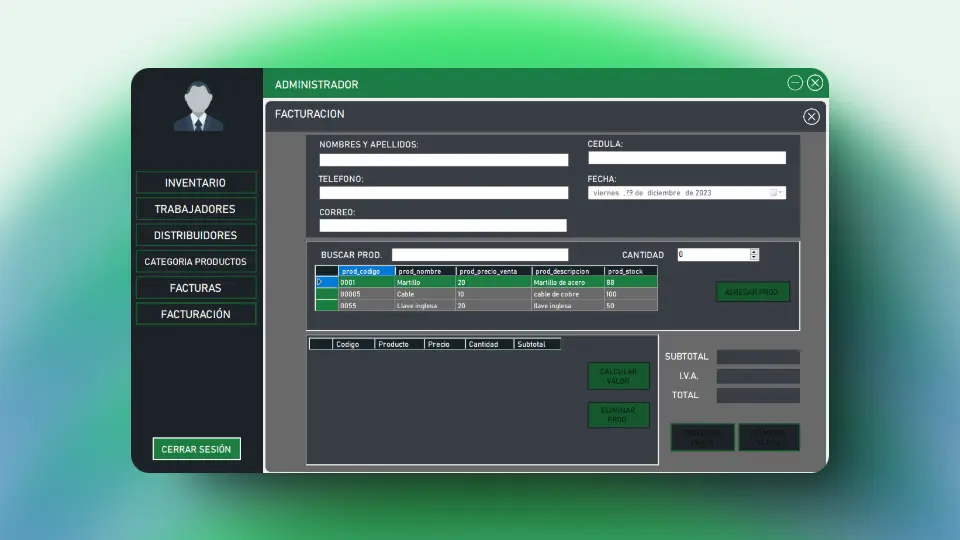The height and width of the screenshot is (540, 960).
Task: Click the prod_descripcion column header
Action: click(x=568, y=271)
